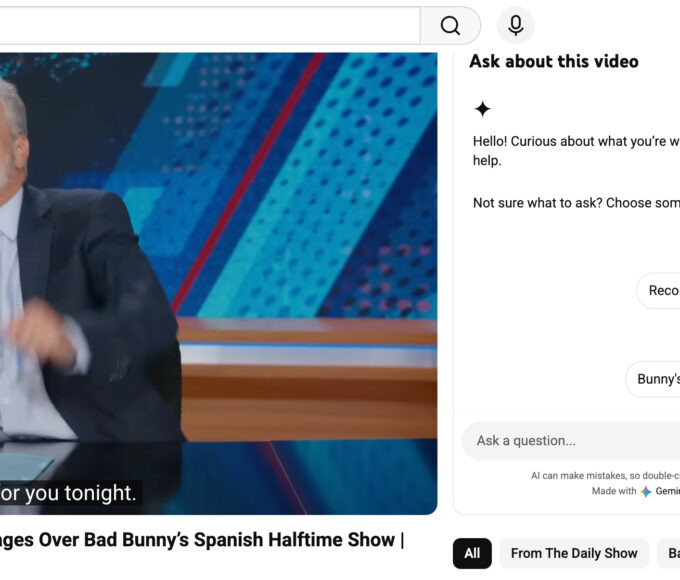
Task: Switch to the "From The Daily Show" filter
Action: tap(574, 553)
